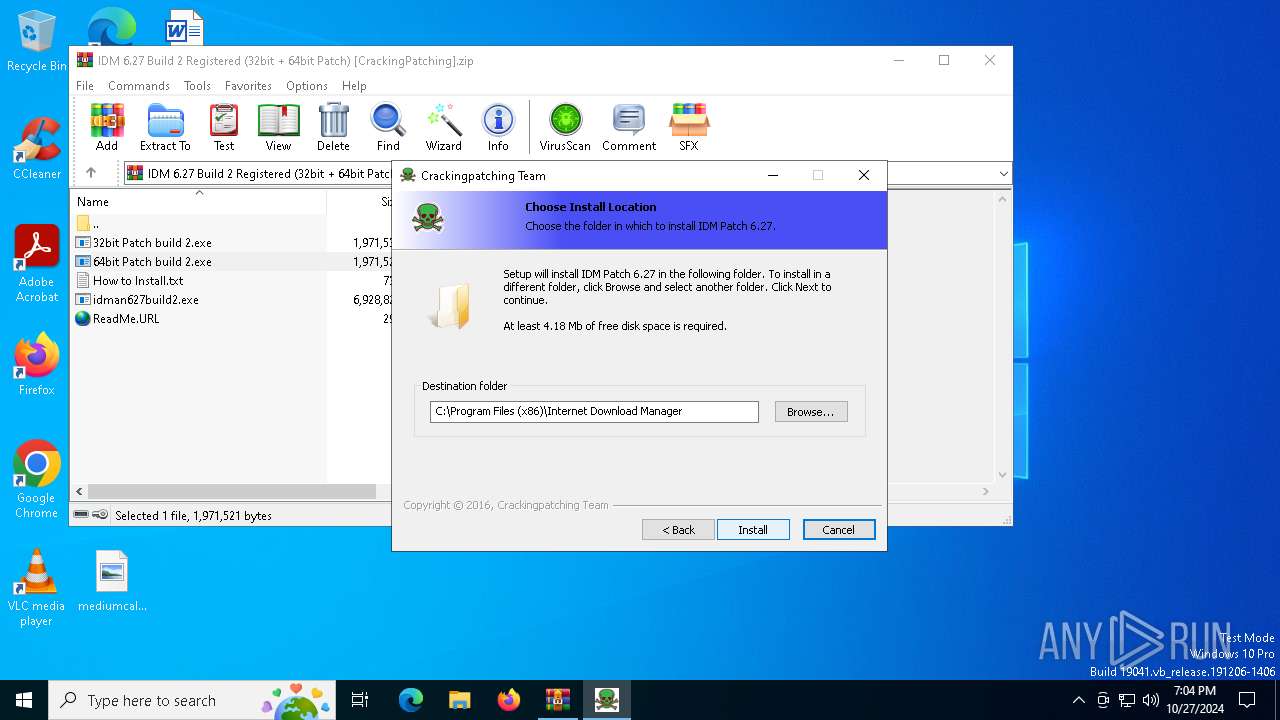Click the Destination folder path field

[594, 412]
